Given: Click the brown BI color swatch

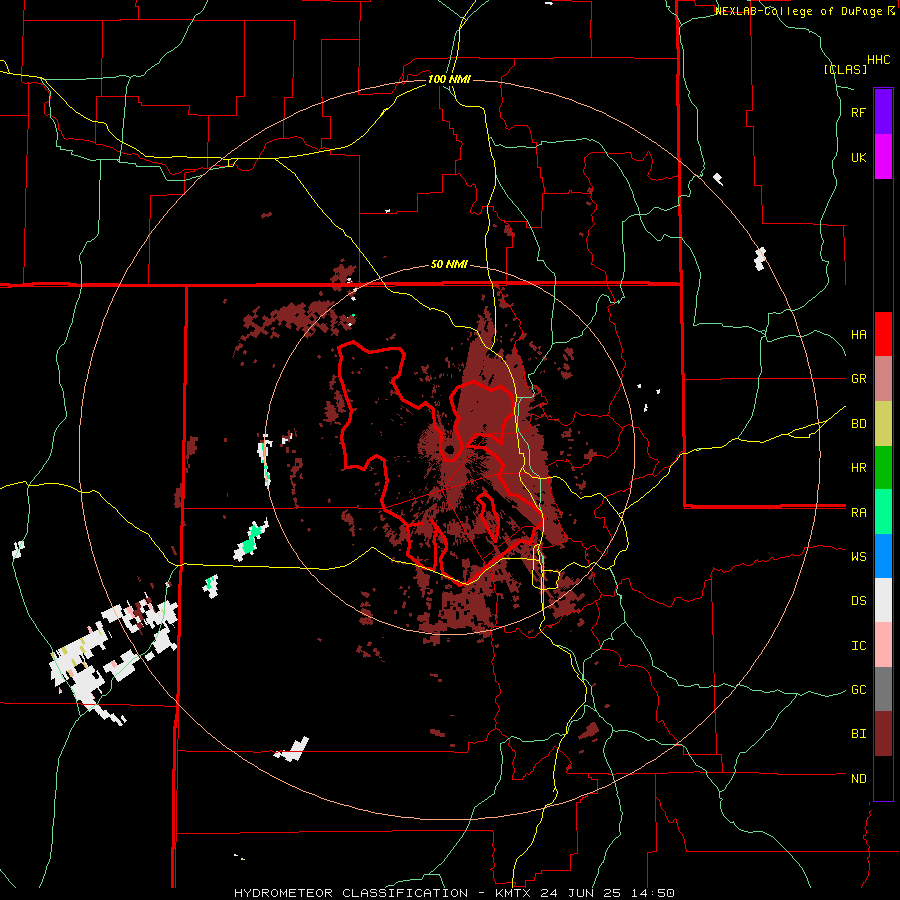Looking at the screenshot, I should click(x=883, y=734).
